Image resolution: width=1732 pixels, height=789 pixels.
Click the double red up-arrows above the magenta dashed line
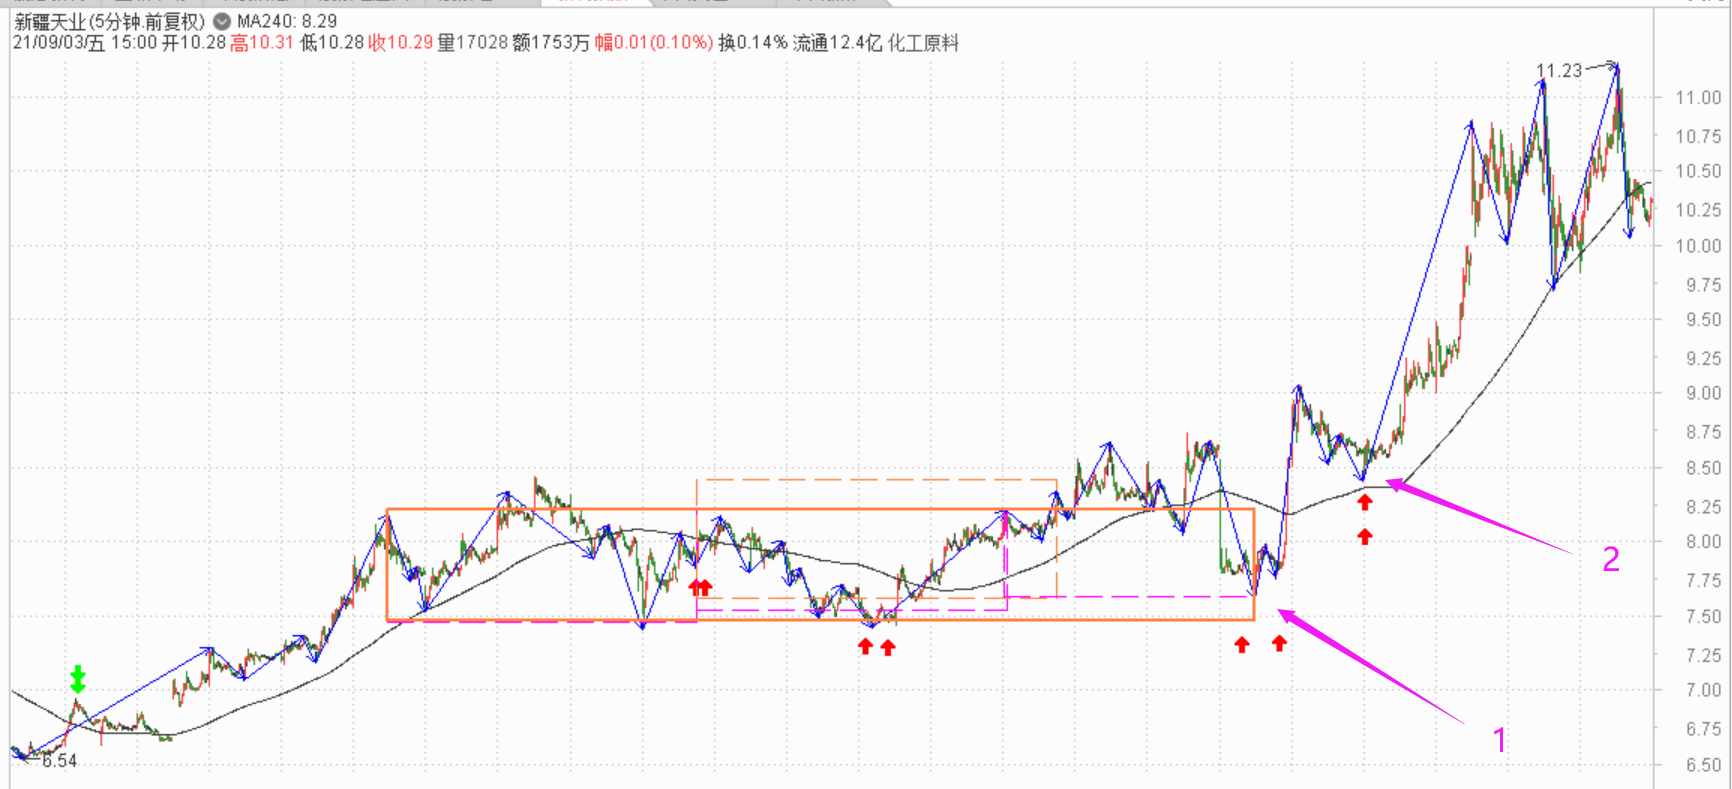[x=700, y=587]
